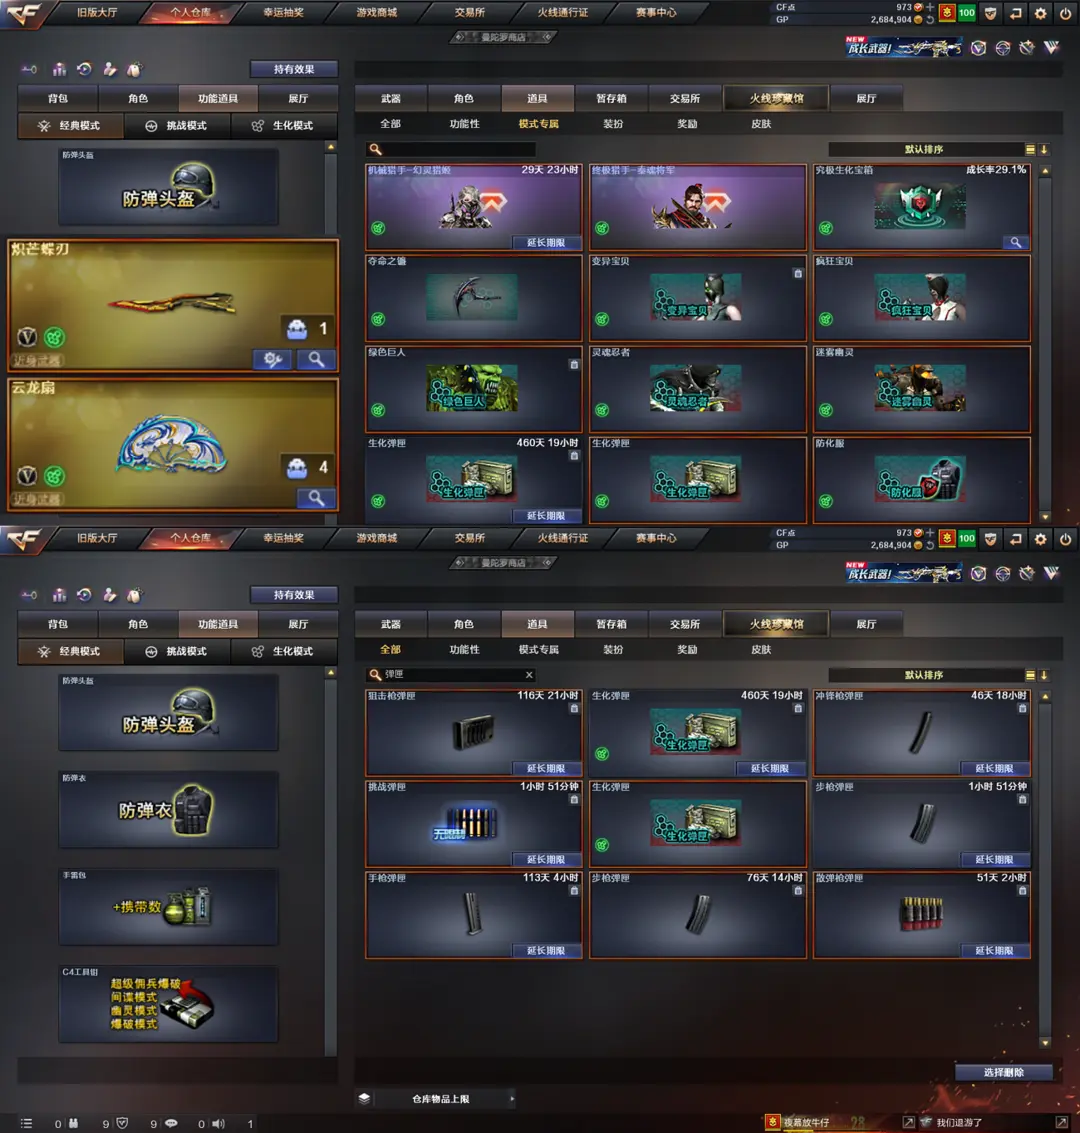Switch to 挑战模式 in the lower screenshot
Image resolution: width=1080 pixels, height=1133 pixels.
click(x=177, y=652)
